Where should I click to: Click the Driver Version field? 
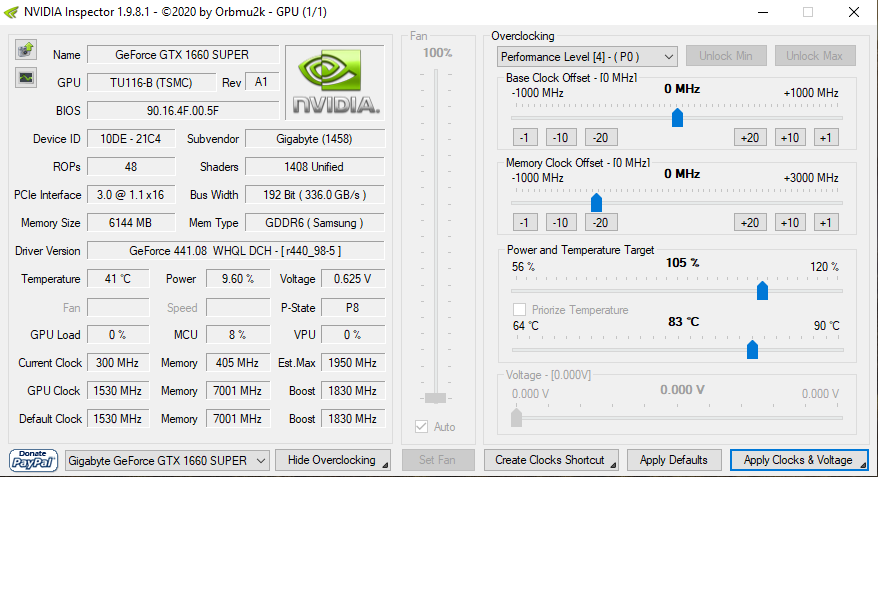[236, 250]
